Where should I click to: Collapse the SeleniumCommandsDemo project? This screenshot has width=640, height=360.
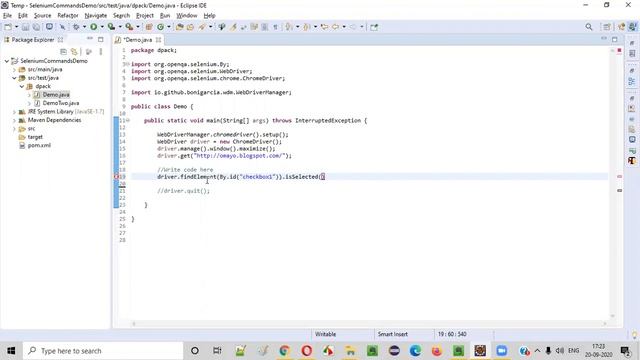(7, 61)
